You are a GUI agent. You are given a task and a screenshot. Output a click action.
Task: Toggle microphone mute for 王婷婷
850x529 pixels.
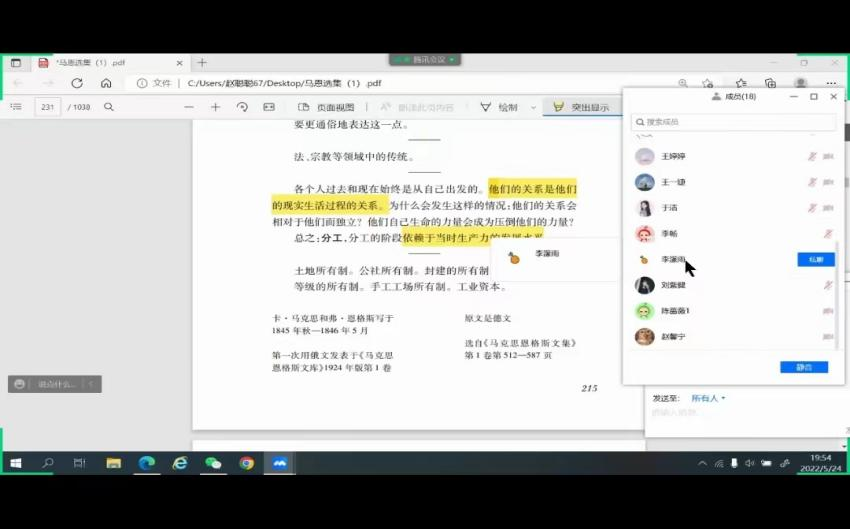[x=812, y=156]
